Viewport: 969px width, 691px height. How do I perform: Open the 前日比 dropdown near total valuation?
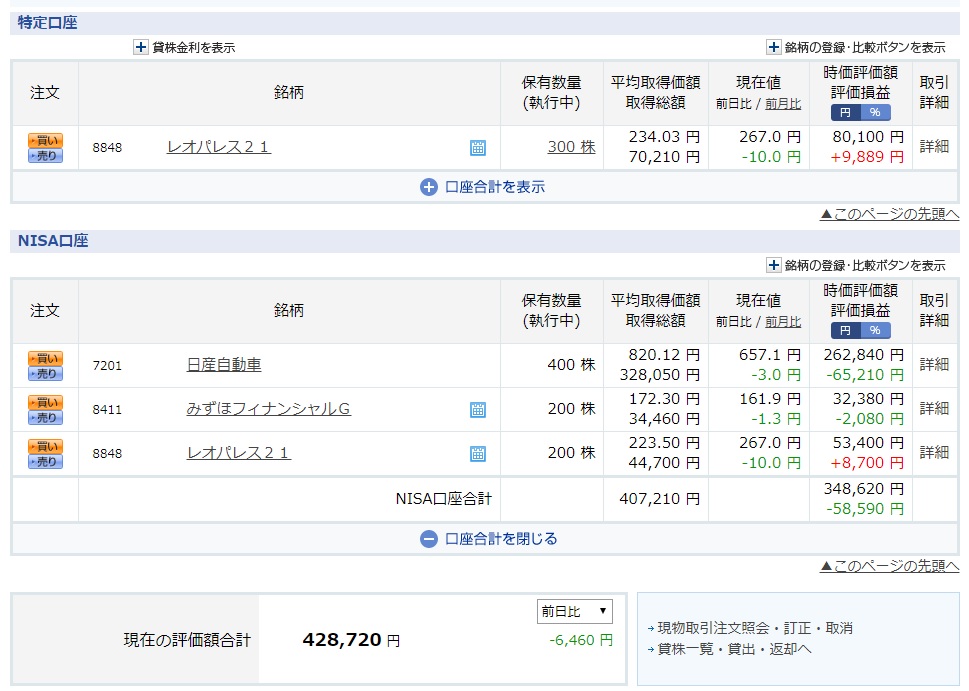click(x=575, y=611)
